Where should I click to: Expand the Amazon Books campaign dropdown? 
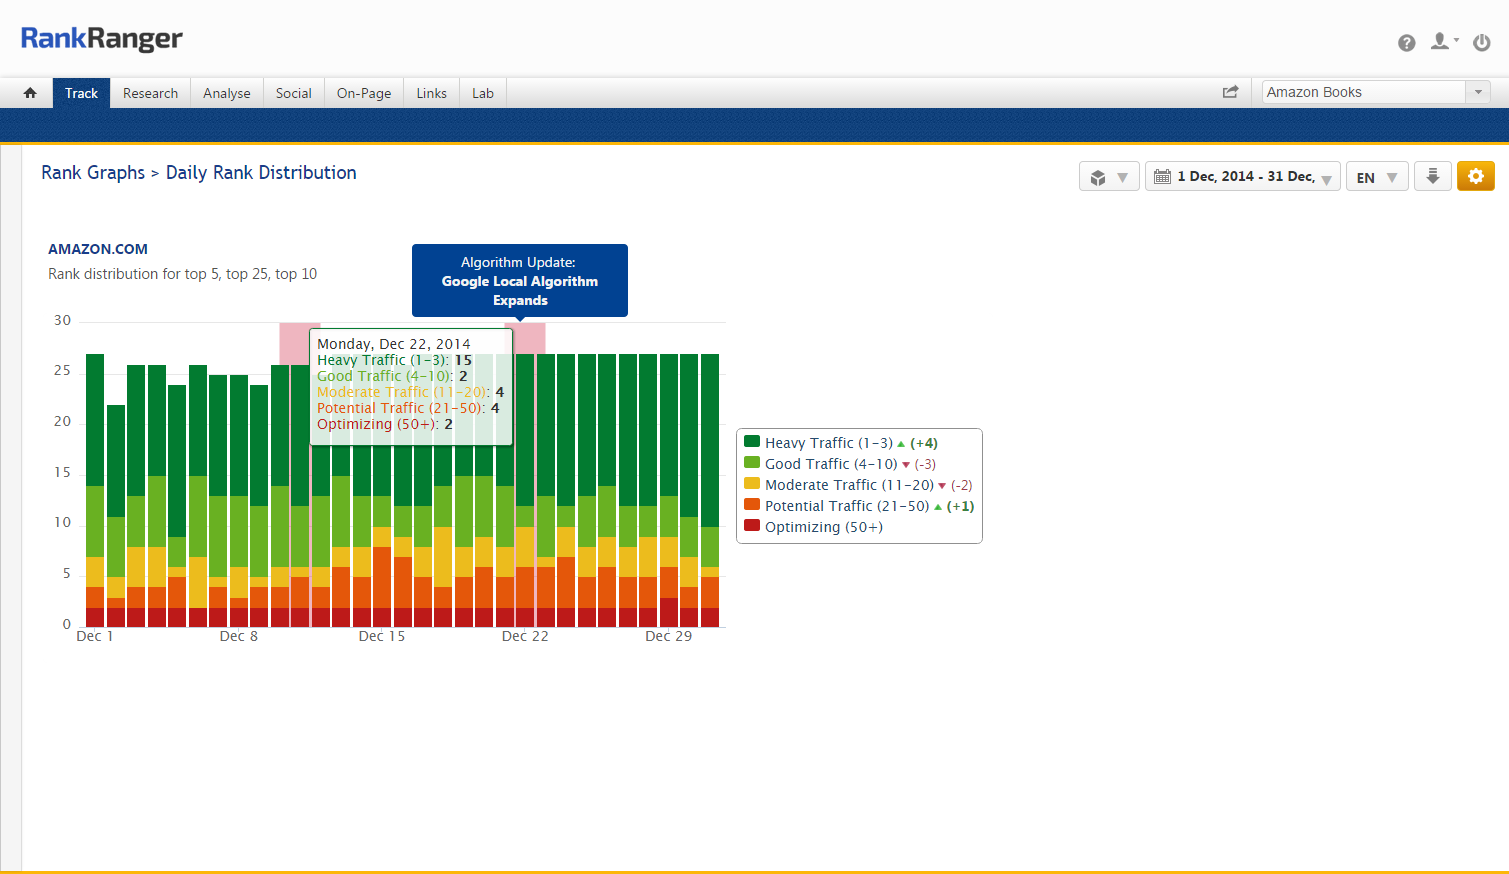tap(1477, 92)
